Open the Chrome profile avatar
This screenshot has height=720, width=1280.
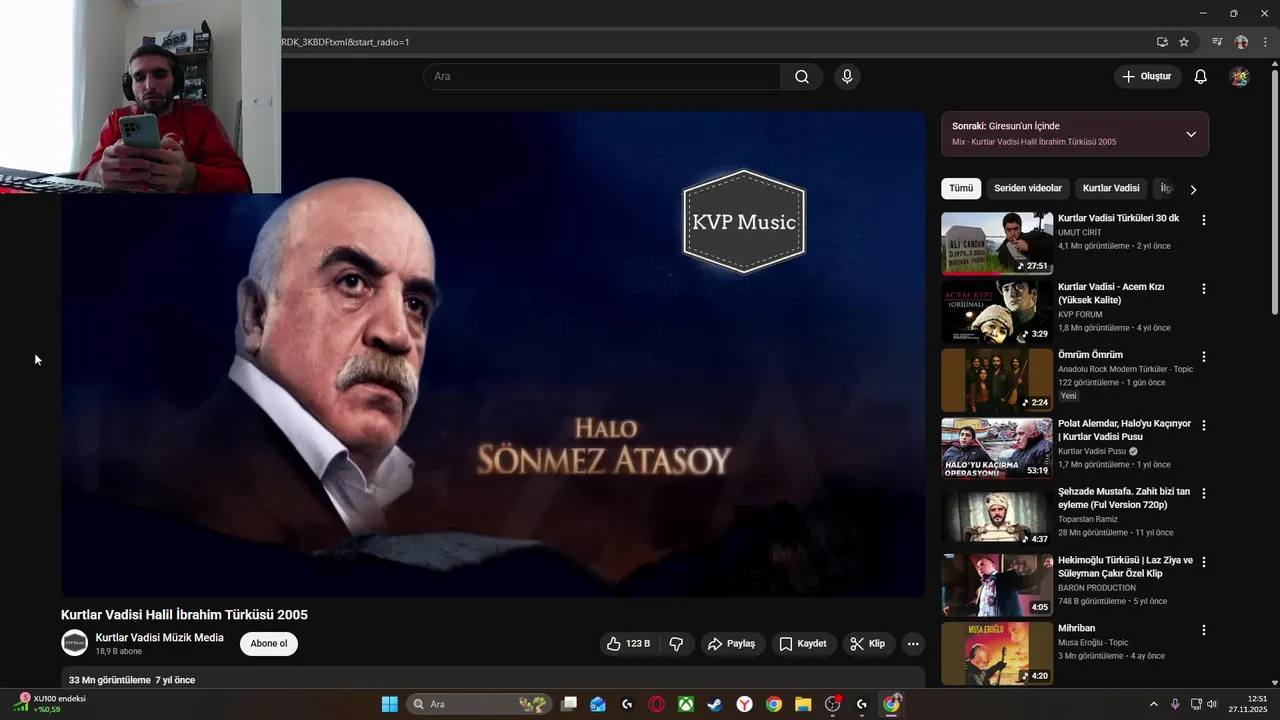1241,42
